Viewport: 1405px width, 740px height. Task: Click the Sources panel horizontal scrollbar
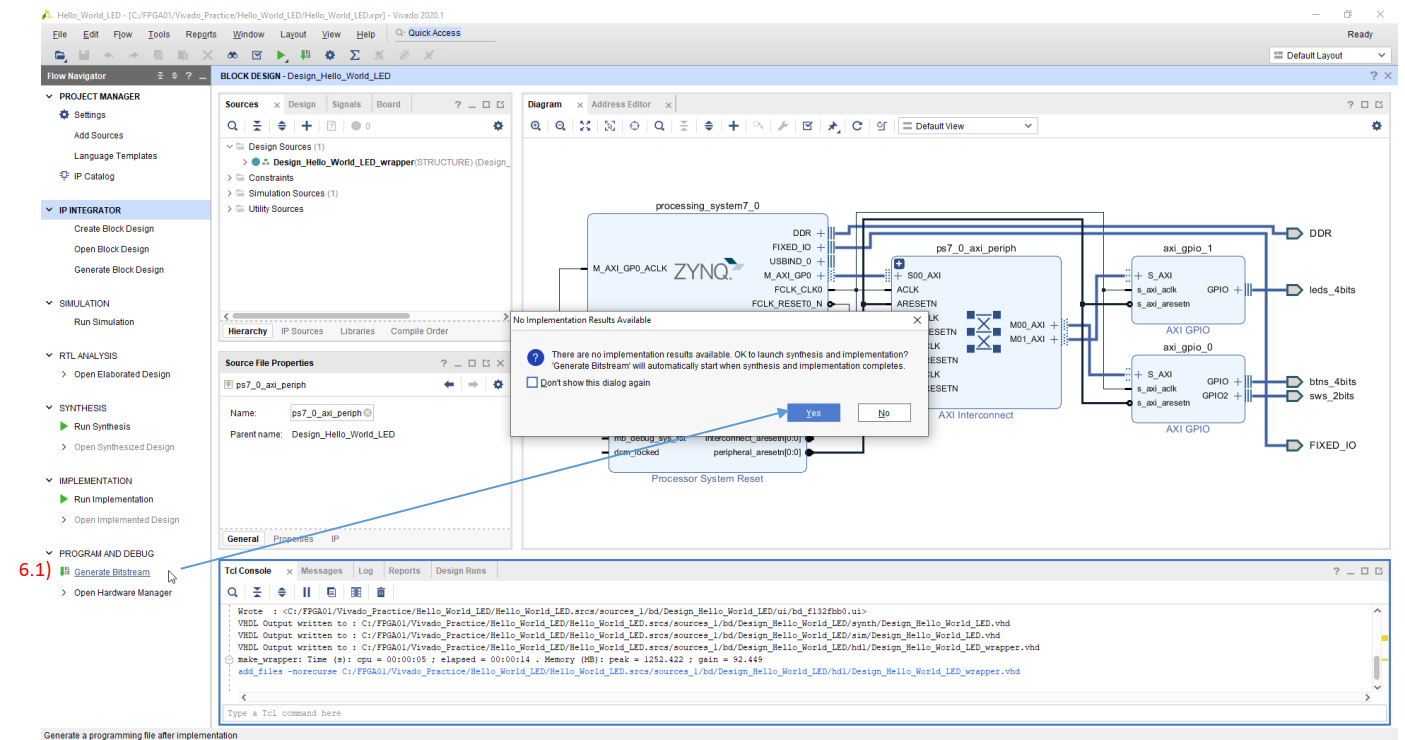coord(322,316)
